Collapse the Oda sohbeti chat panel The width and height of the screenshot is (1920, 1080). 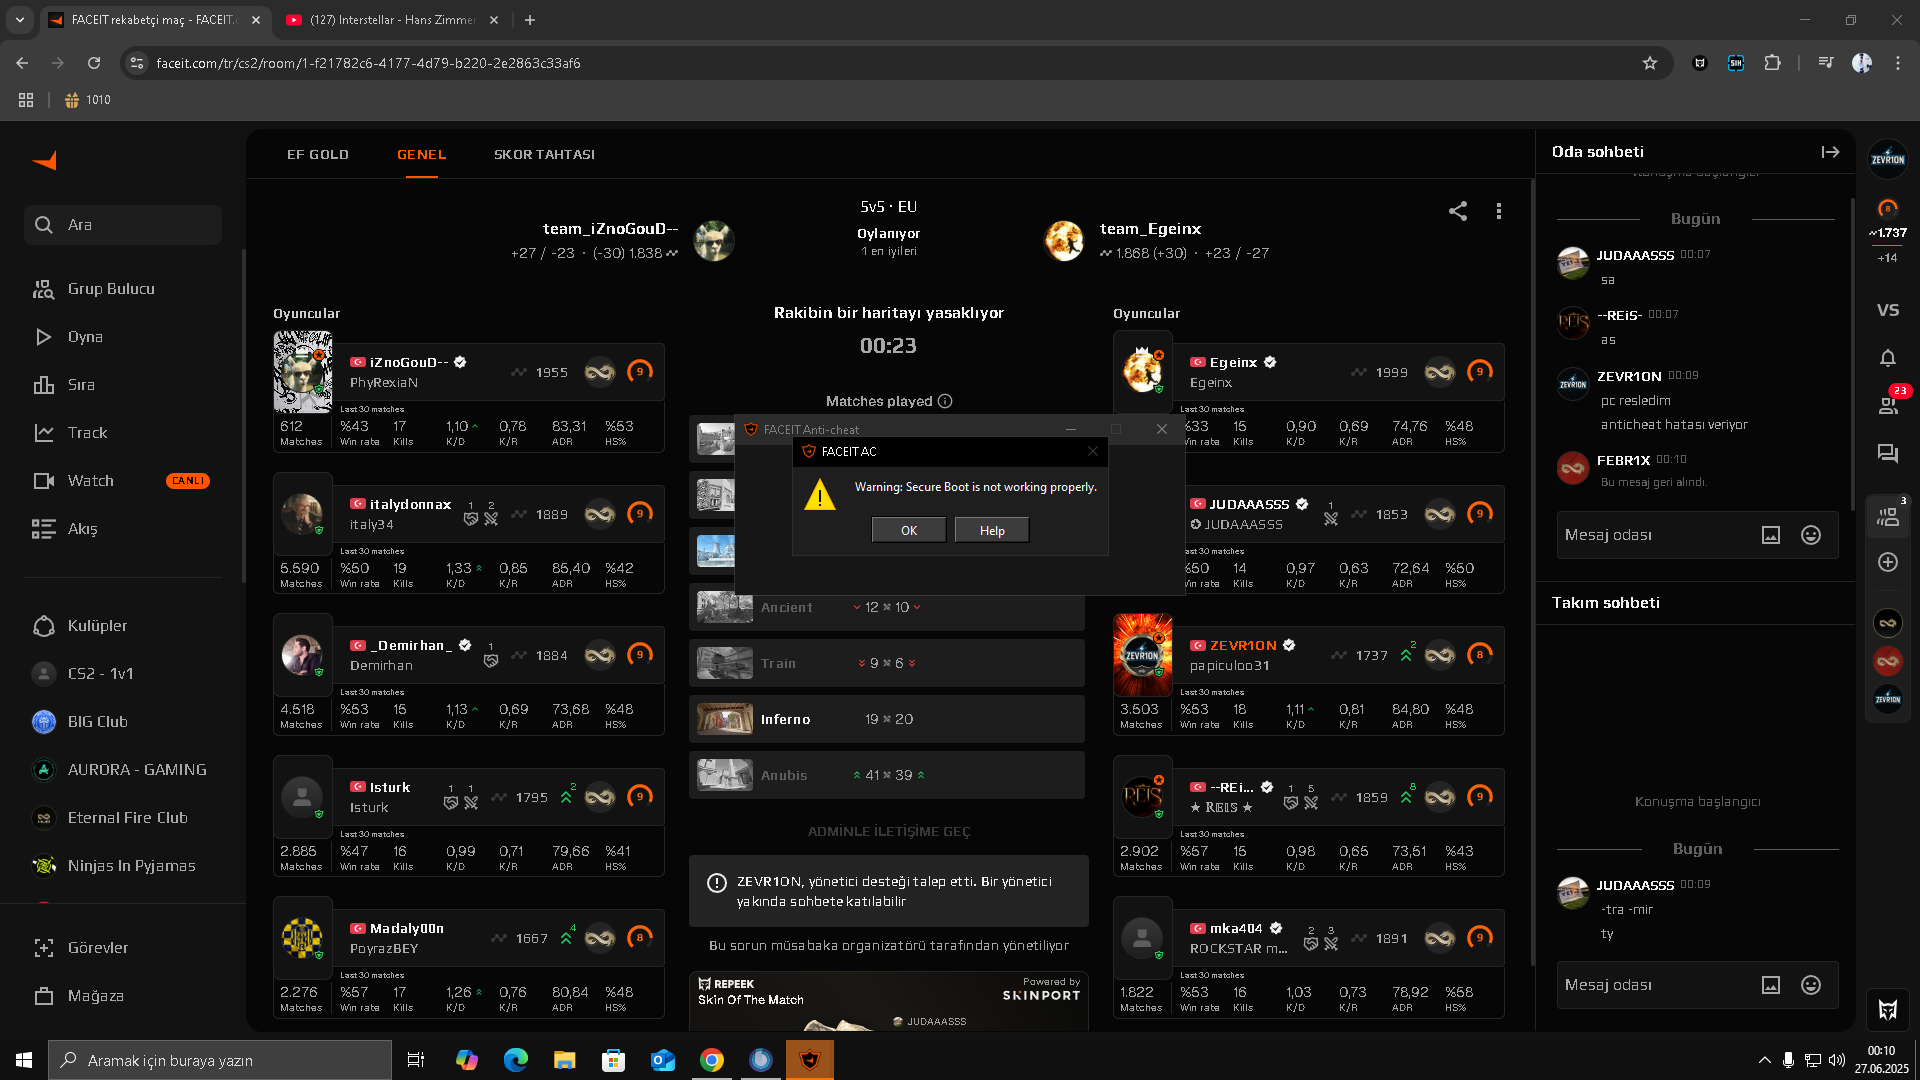click(1830, 152)
